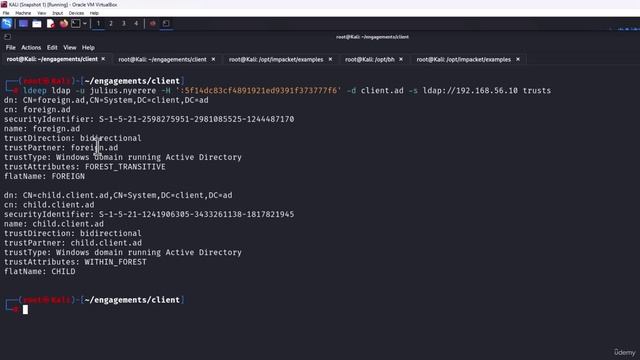Click the red application icon in the panel

click(x=153, y=24)
